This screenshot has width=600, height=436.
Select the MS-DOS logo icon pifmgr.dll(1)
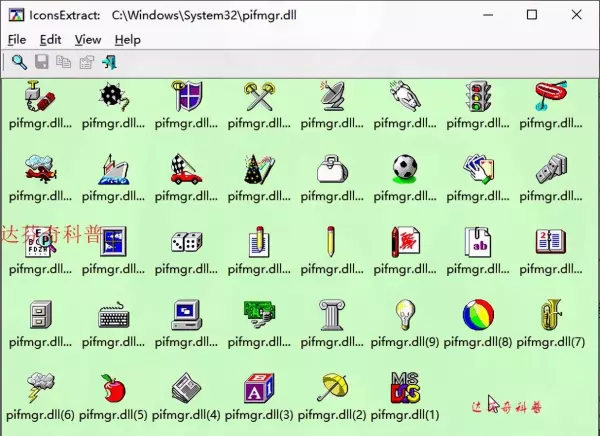[405, 387]
